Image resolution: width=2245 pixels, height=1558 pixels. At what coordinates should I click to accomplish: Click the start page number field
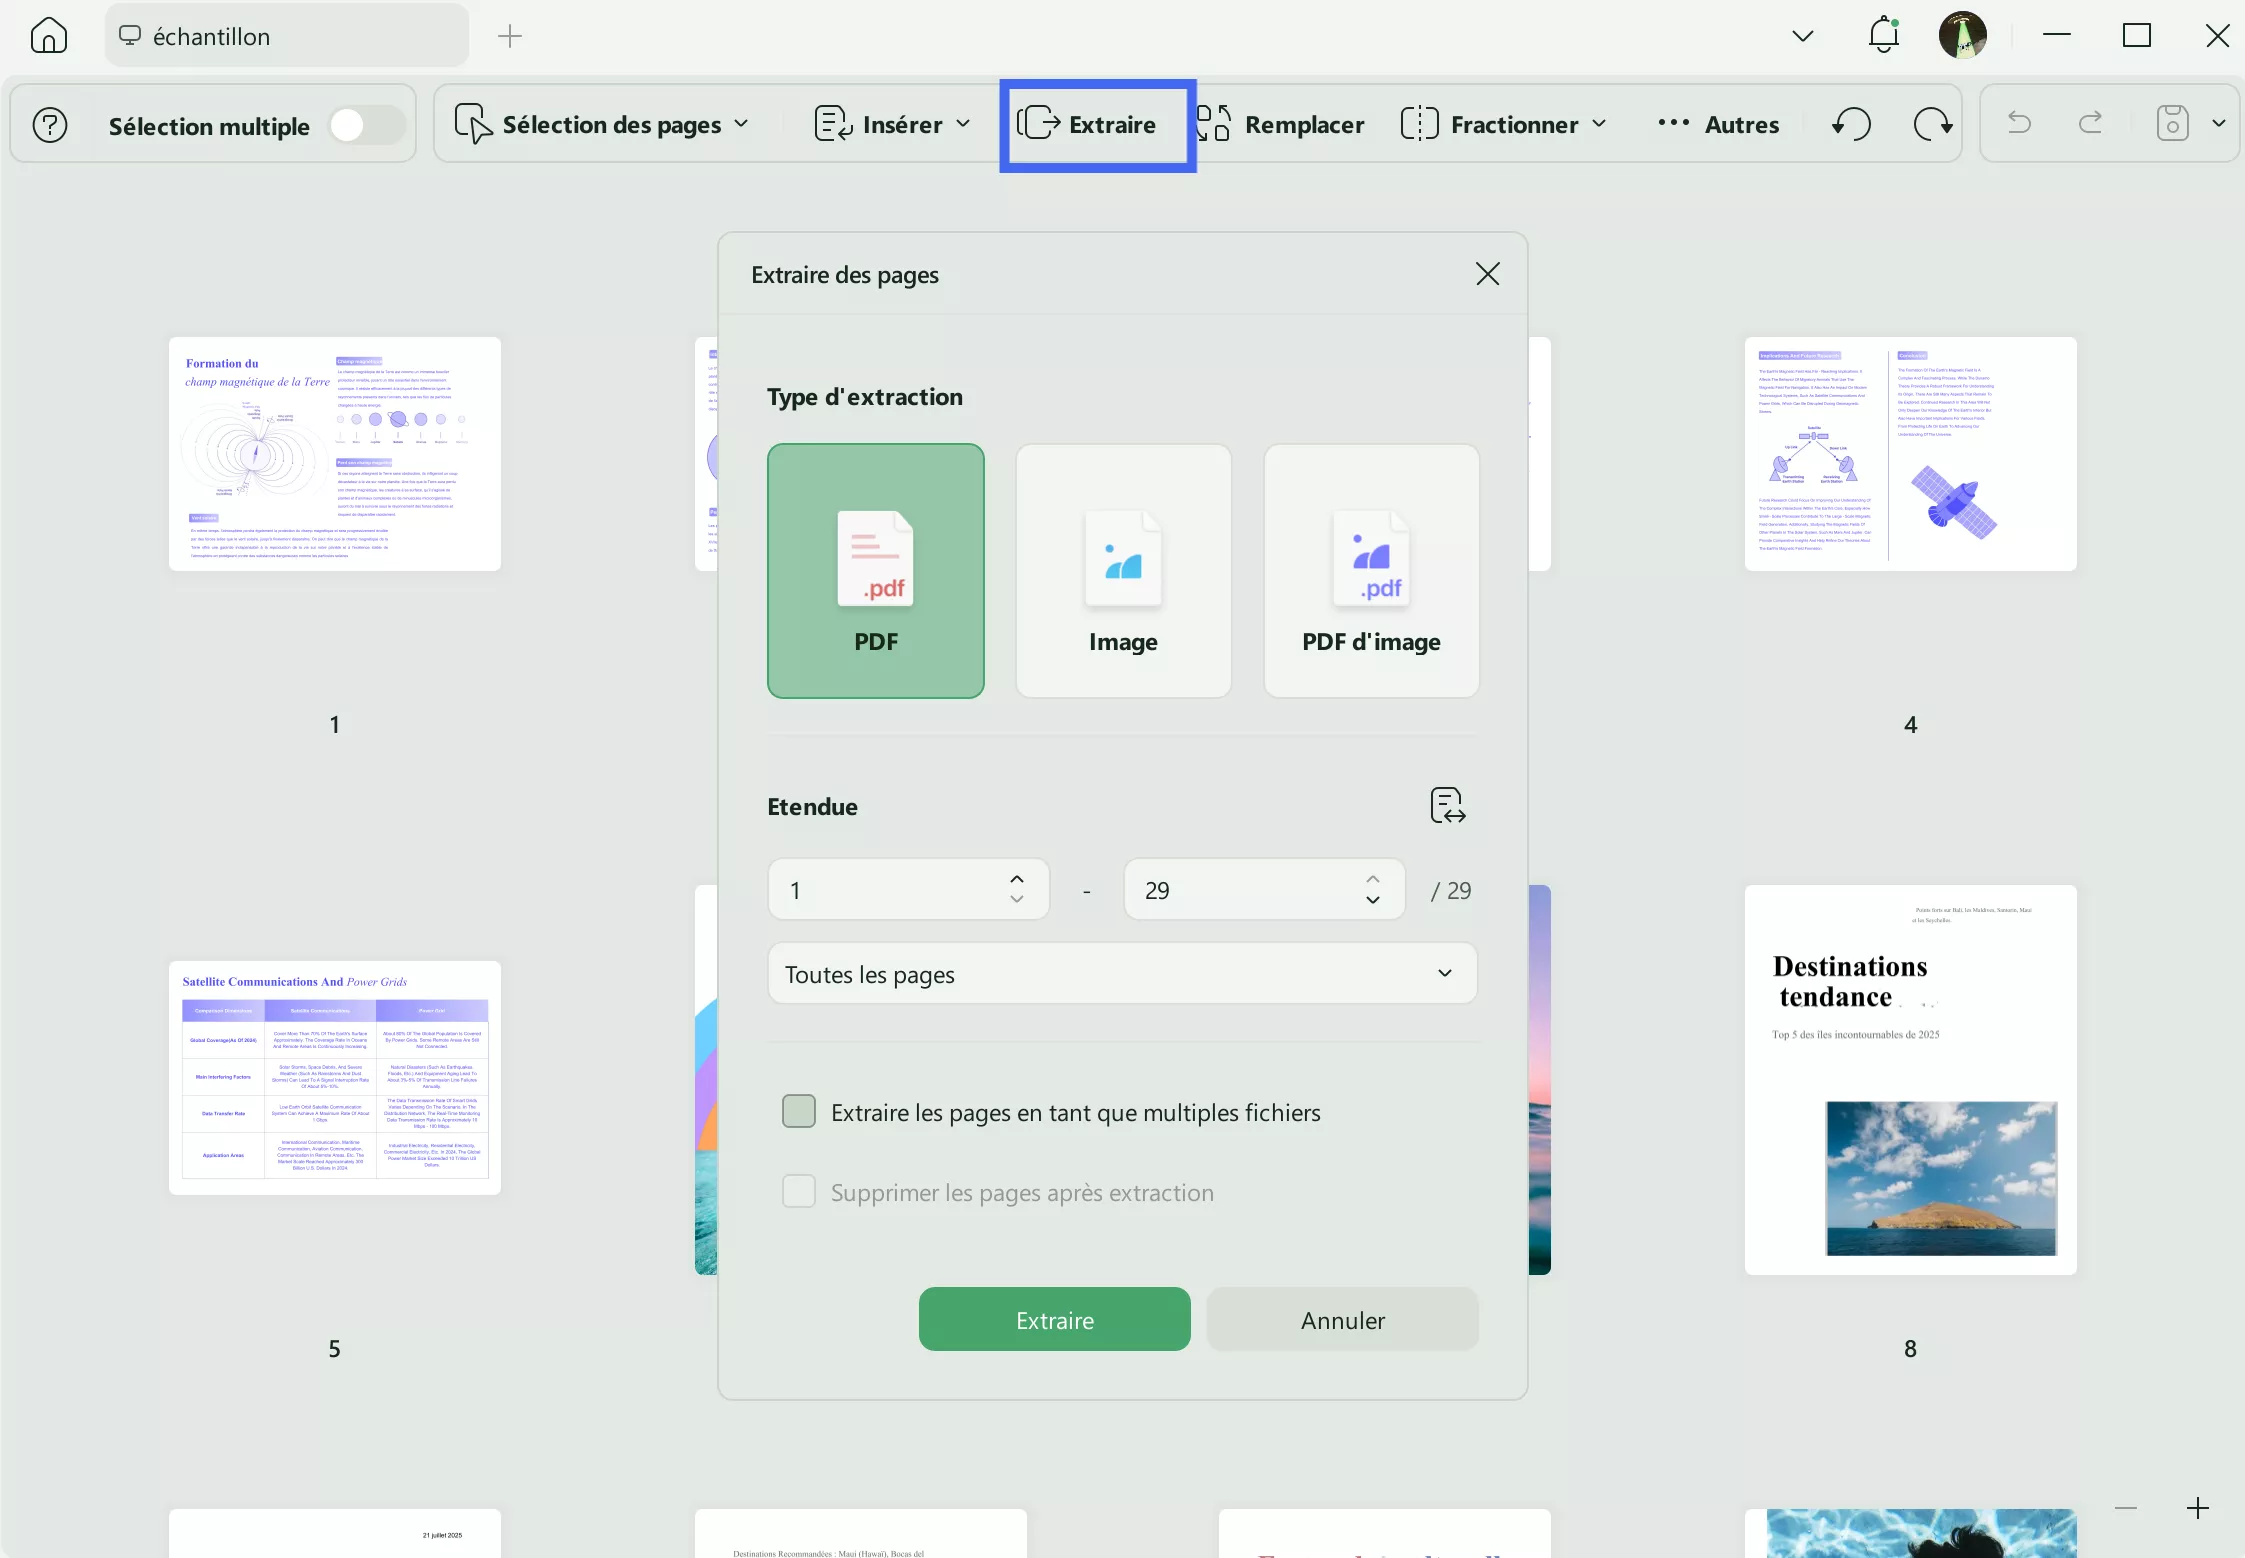[890, 889]
